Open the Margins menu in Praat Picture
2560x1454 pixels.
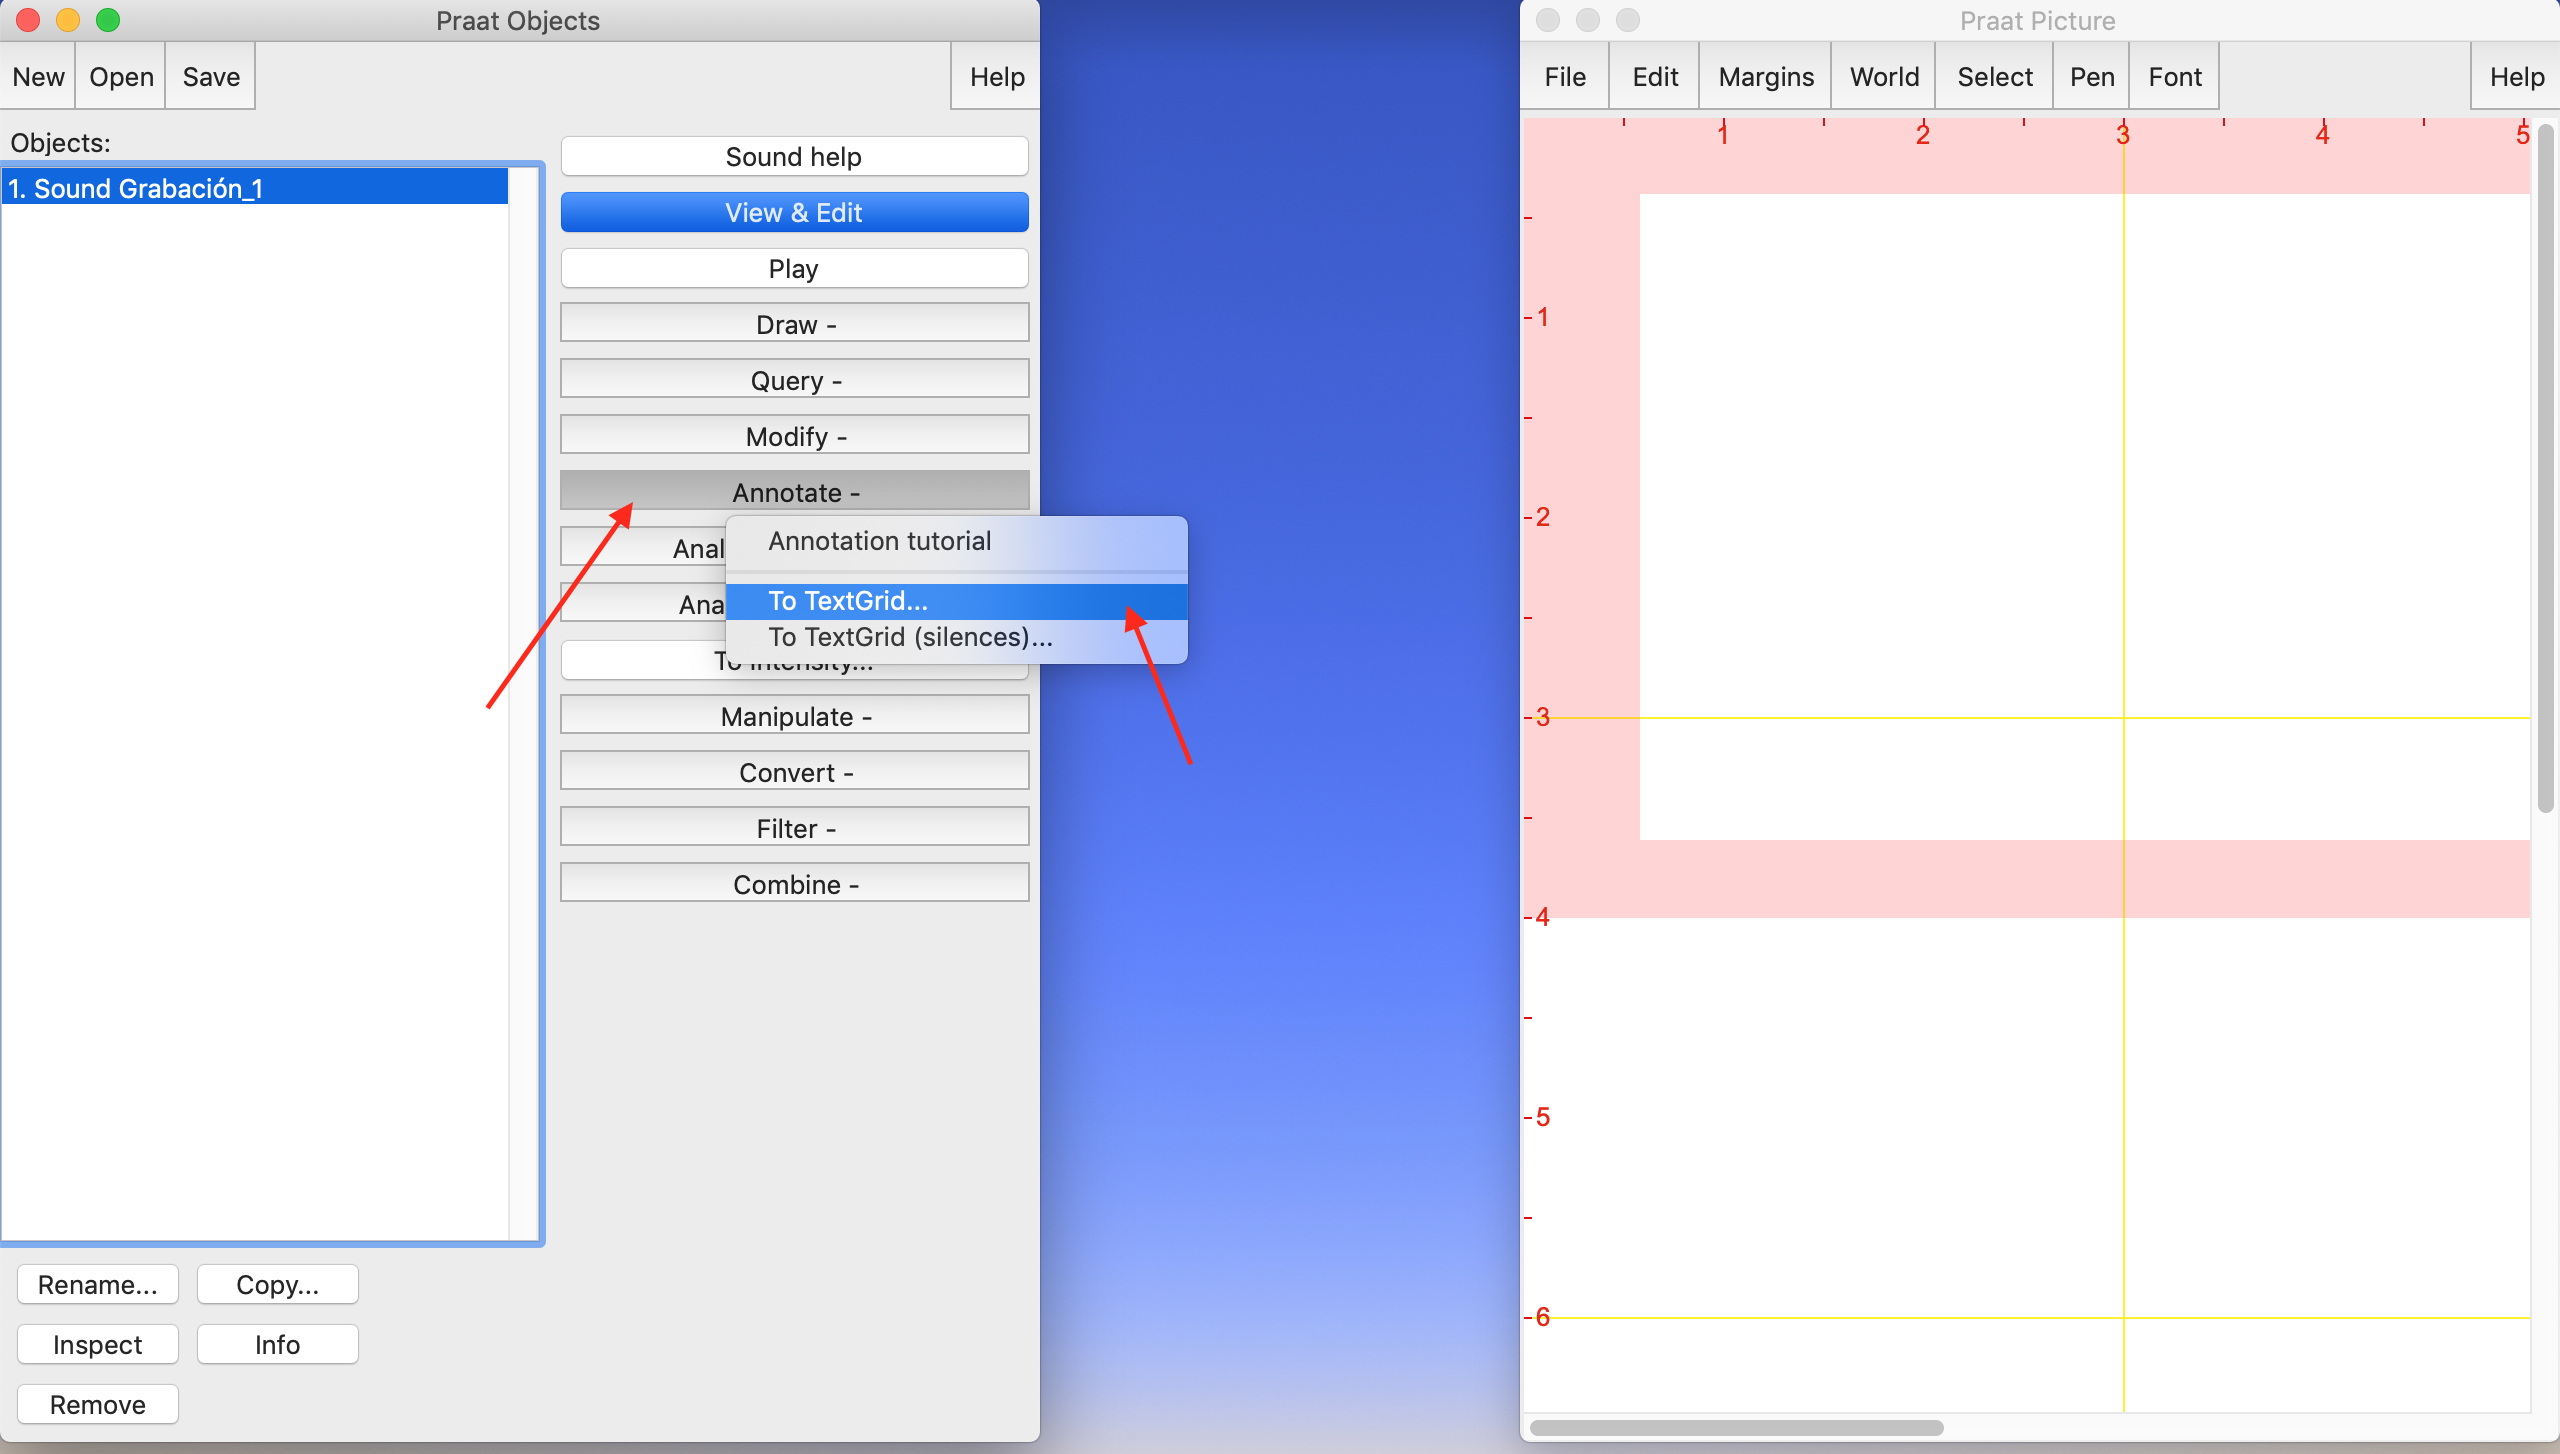pos(1766,77)
